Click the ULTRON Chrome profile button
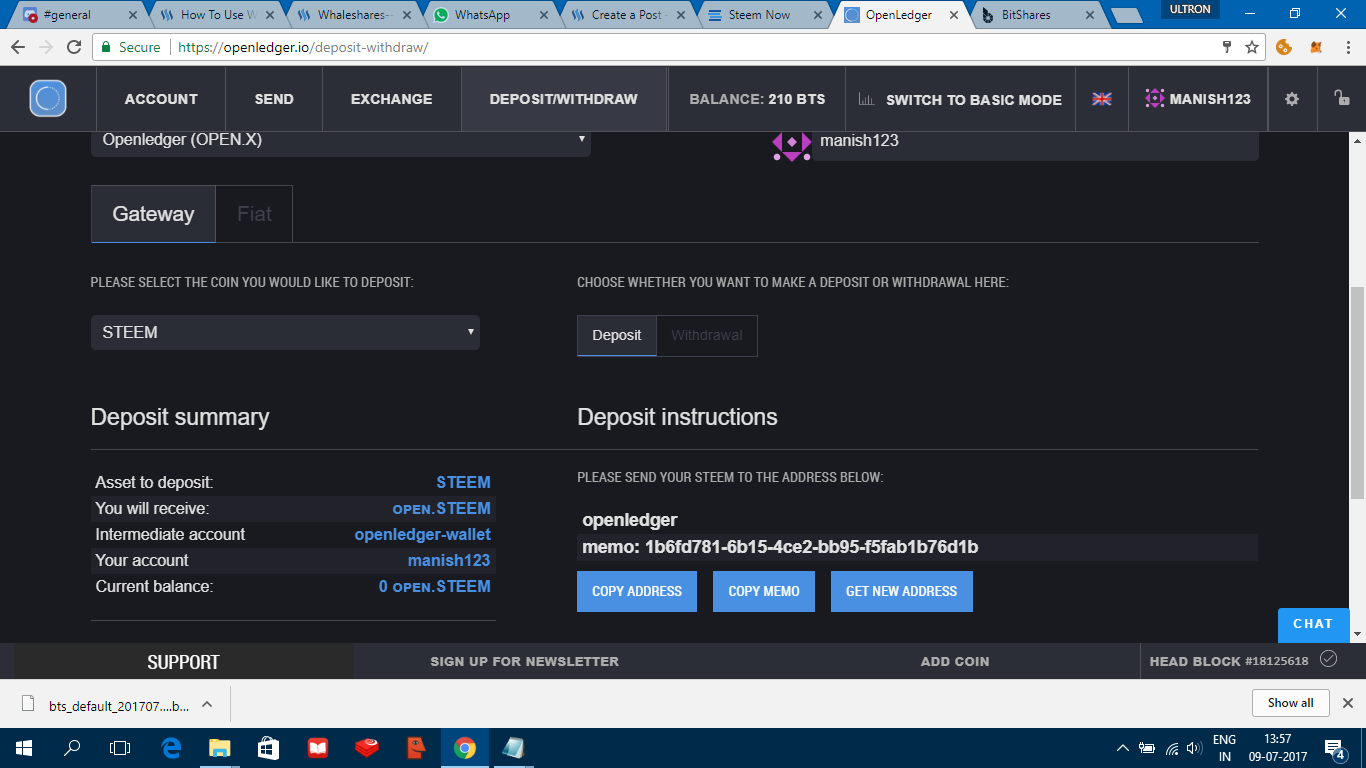 click(1190, 9)
